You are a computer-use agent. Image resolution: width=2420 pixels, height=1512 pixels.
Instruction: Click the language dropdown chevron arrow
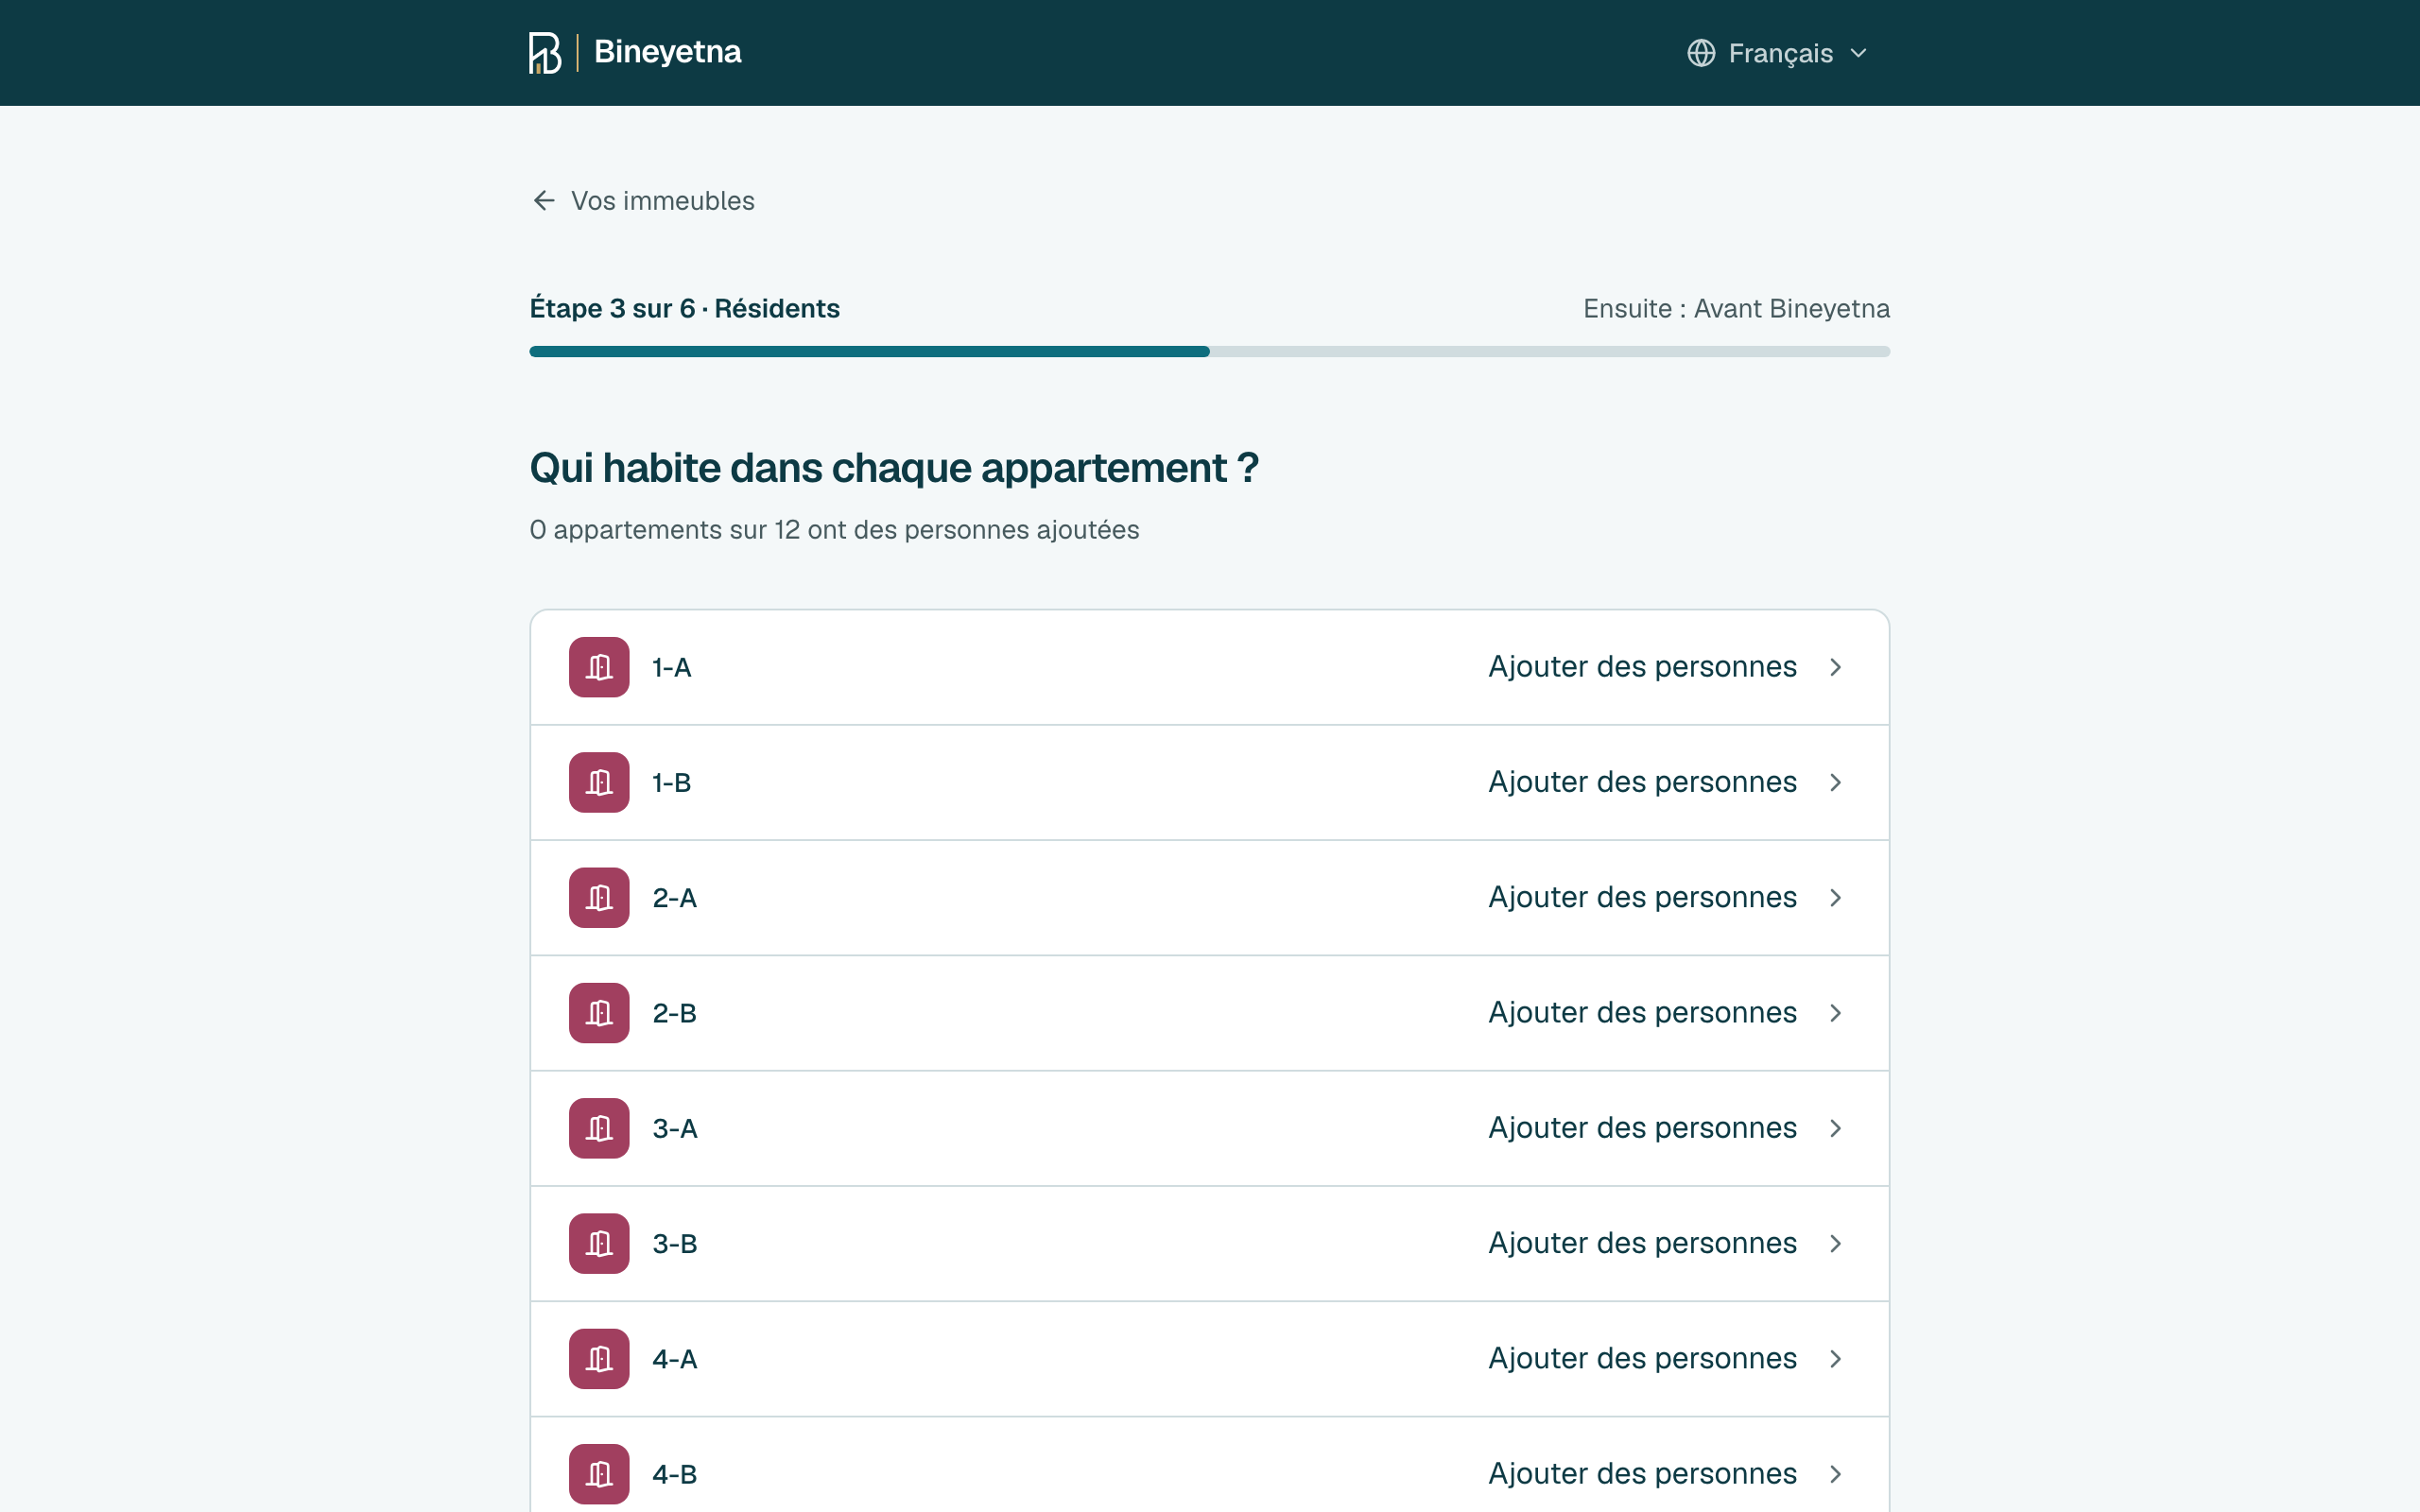(x=1858, y=53)
